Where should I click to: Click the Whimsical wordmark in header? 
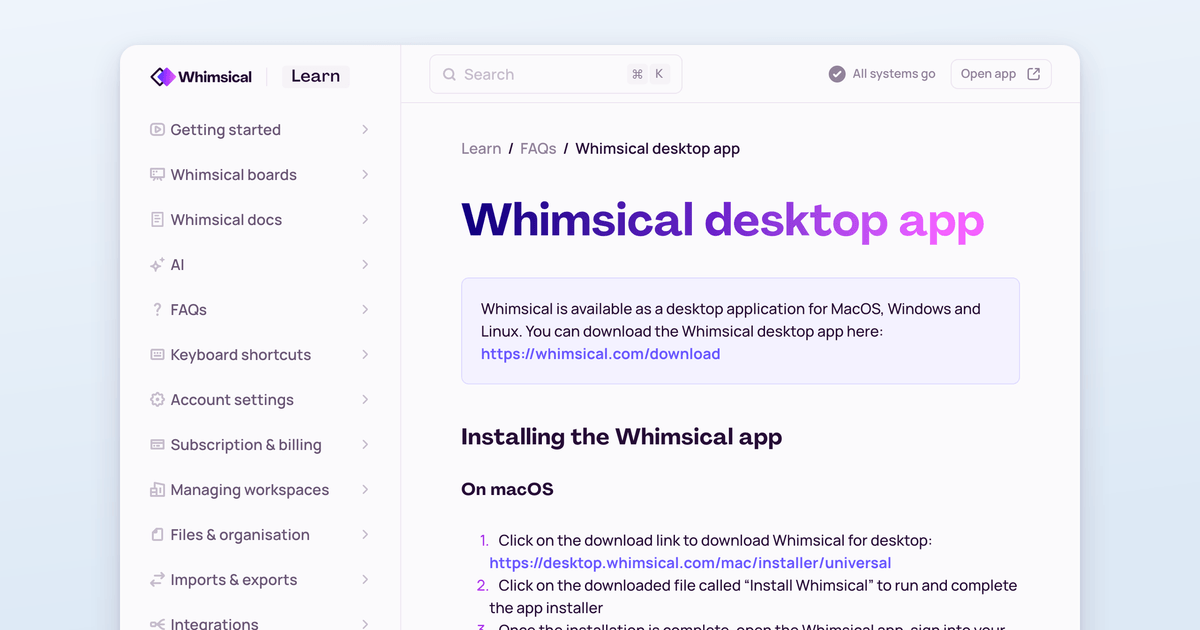tap(215, 77)
